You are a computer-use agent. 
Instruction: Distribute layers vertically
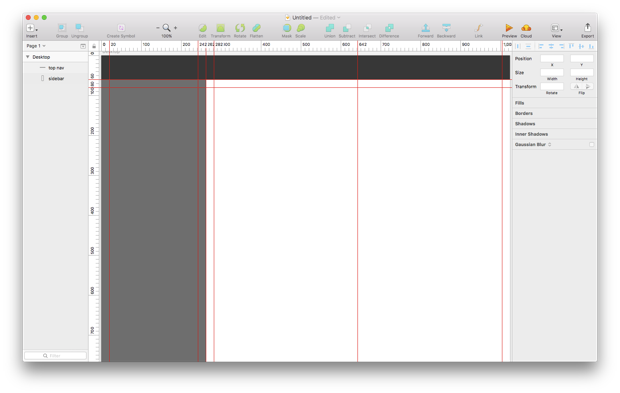(x=528, y=46)
